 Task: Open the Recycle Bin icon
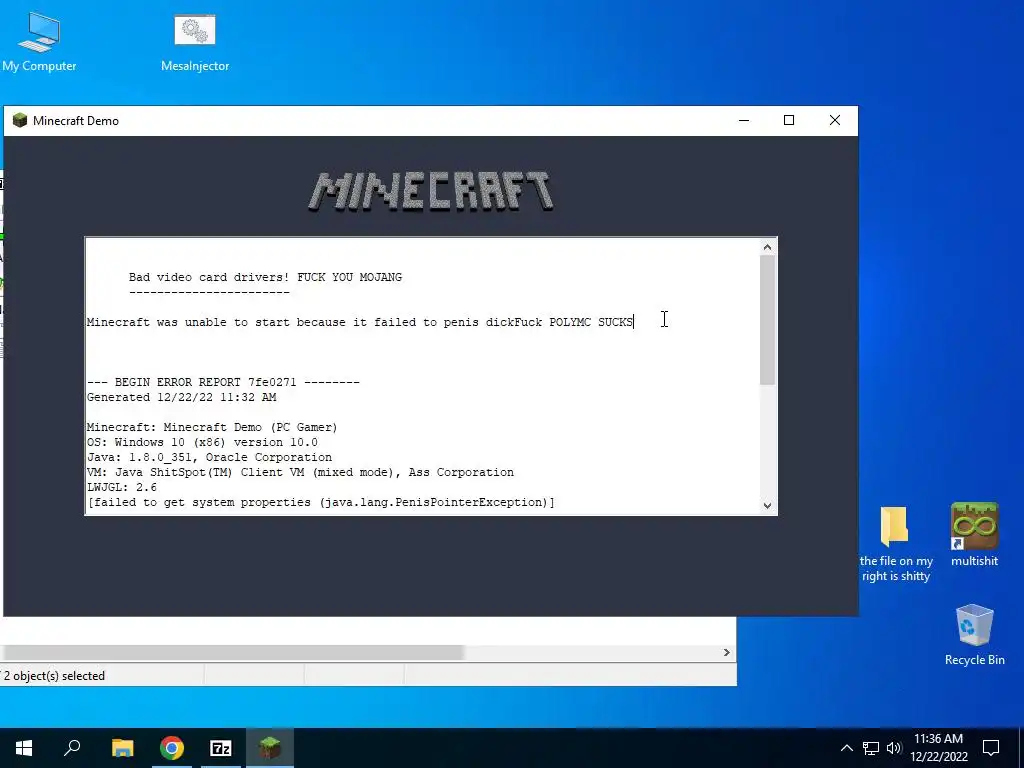[x=974, y=635]
